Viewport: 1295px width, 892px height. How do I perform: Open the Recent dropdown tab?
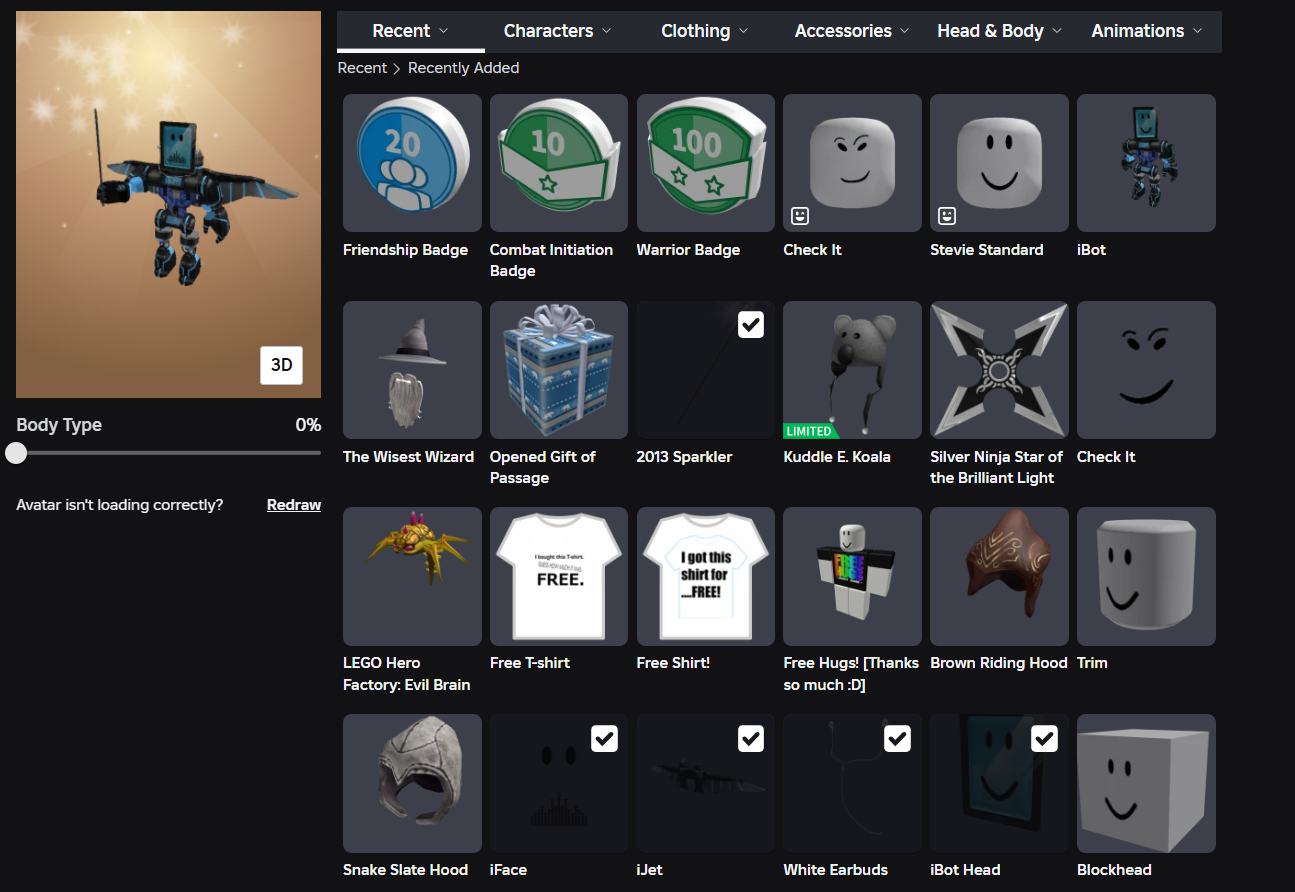411,31
